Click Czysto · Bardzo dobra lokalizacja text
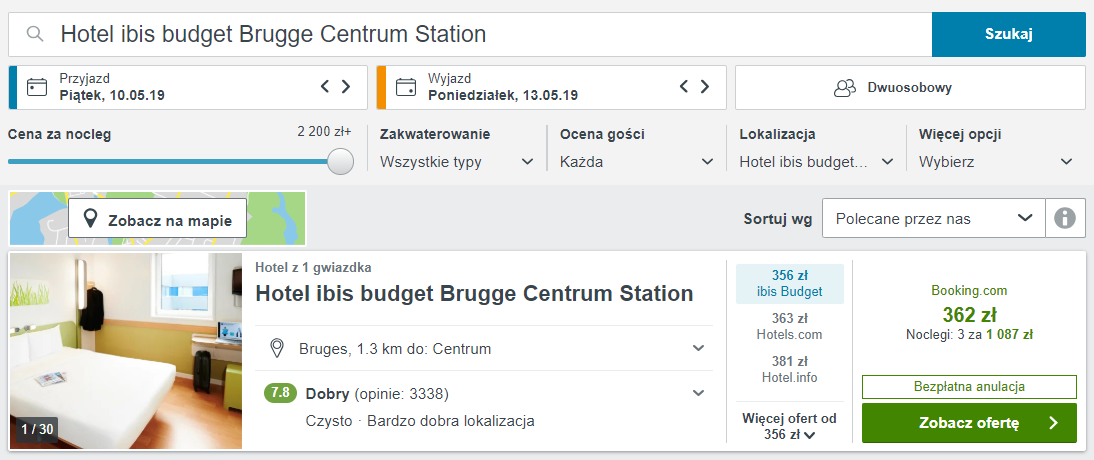Viewport: 1094px width, 460px height. (420, 421)
